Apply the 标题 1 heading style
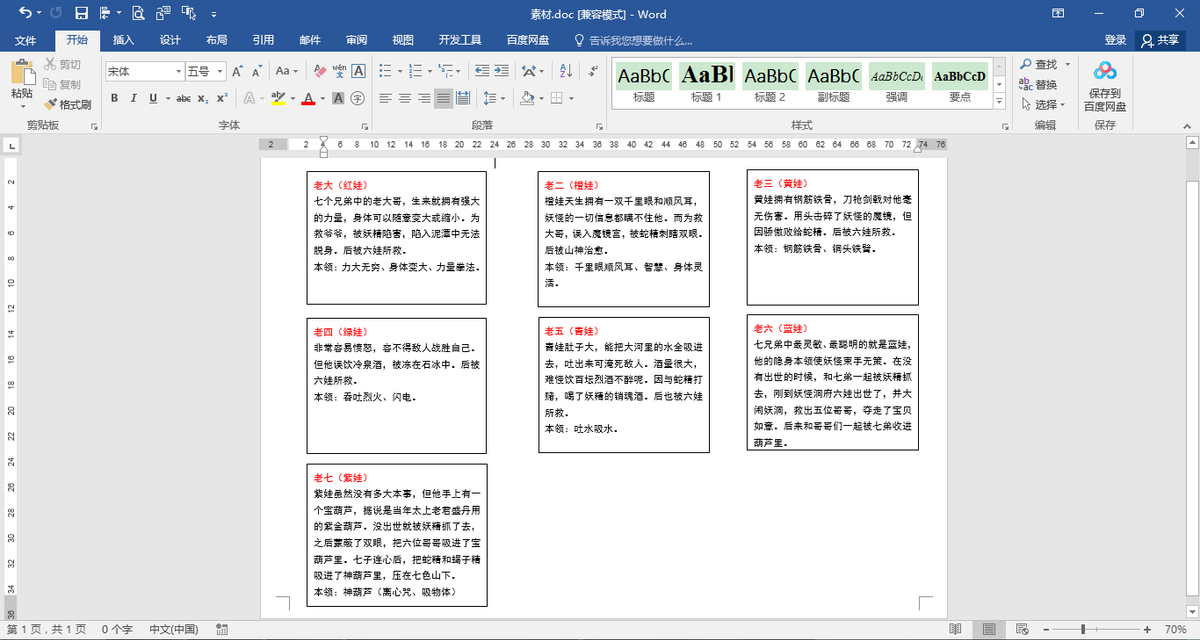The image size is (1200, 640). pos(706,81)
